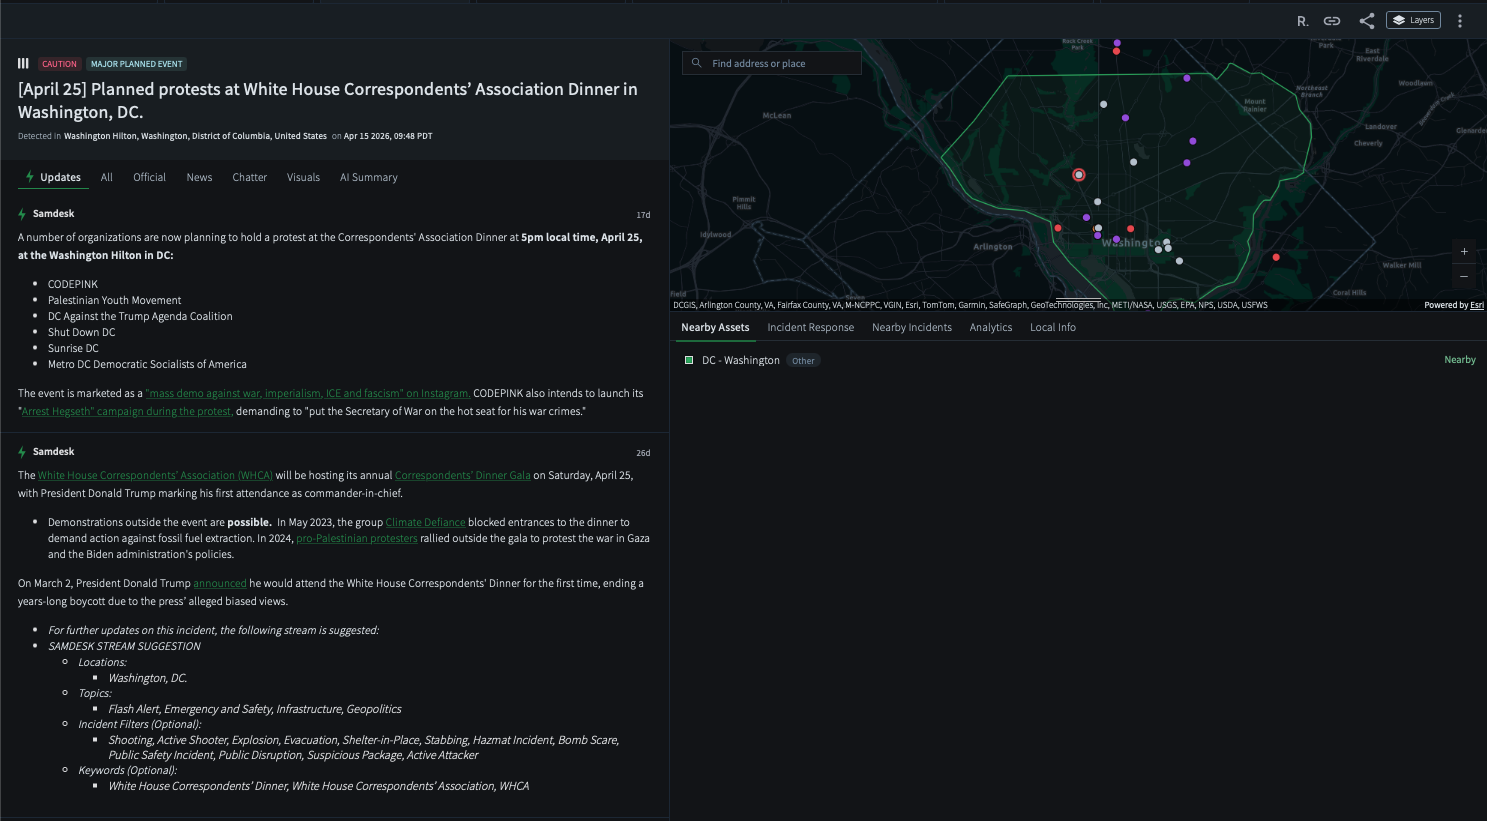Switch to the All tab
This screenshot has width=1487, height=821.
pyautogui.click(x=107, y=177)
